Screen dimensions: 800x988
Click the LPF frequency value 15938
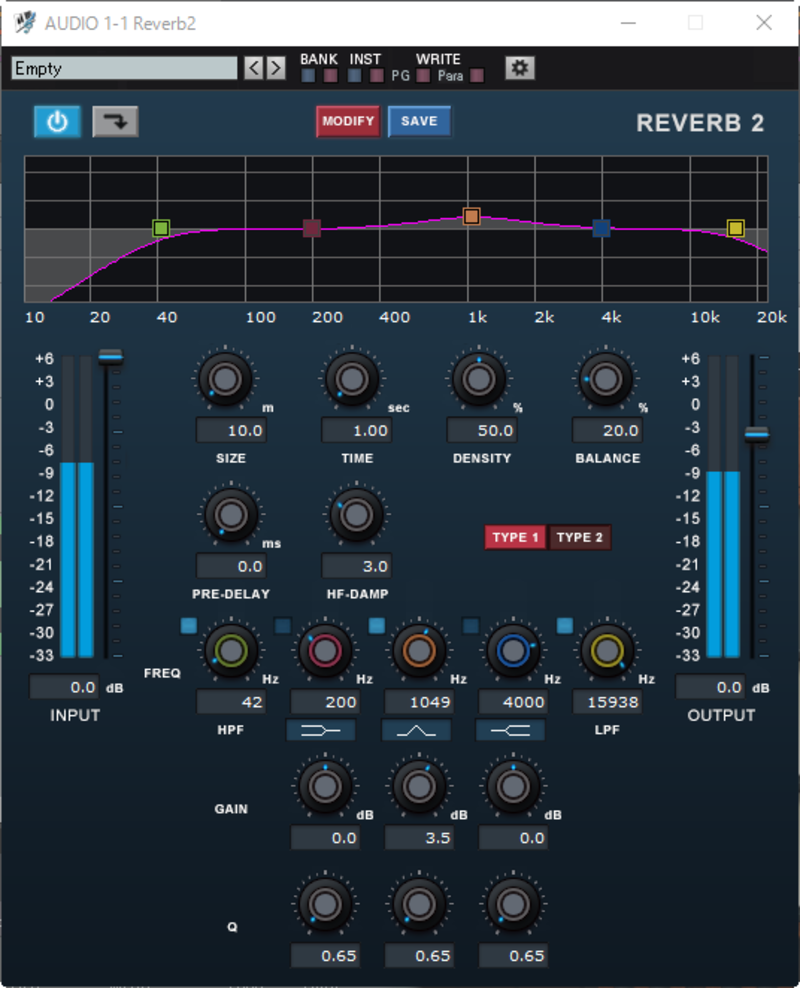click(607, 701)
